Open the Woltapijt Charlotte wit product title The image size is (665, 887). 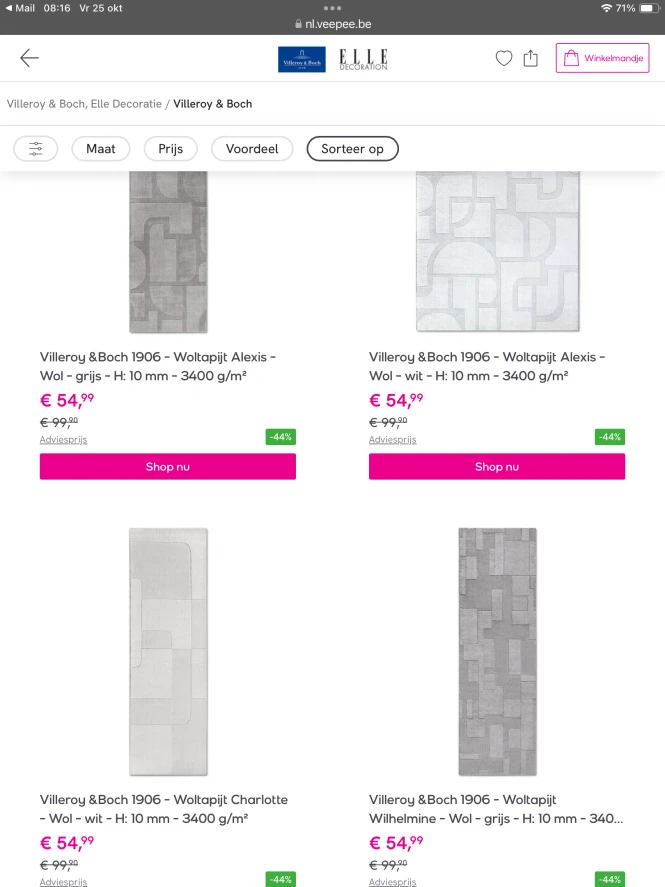[164, 808]
